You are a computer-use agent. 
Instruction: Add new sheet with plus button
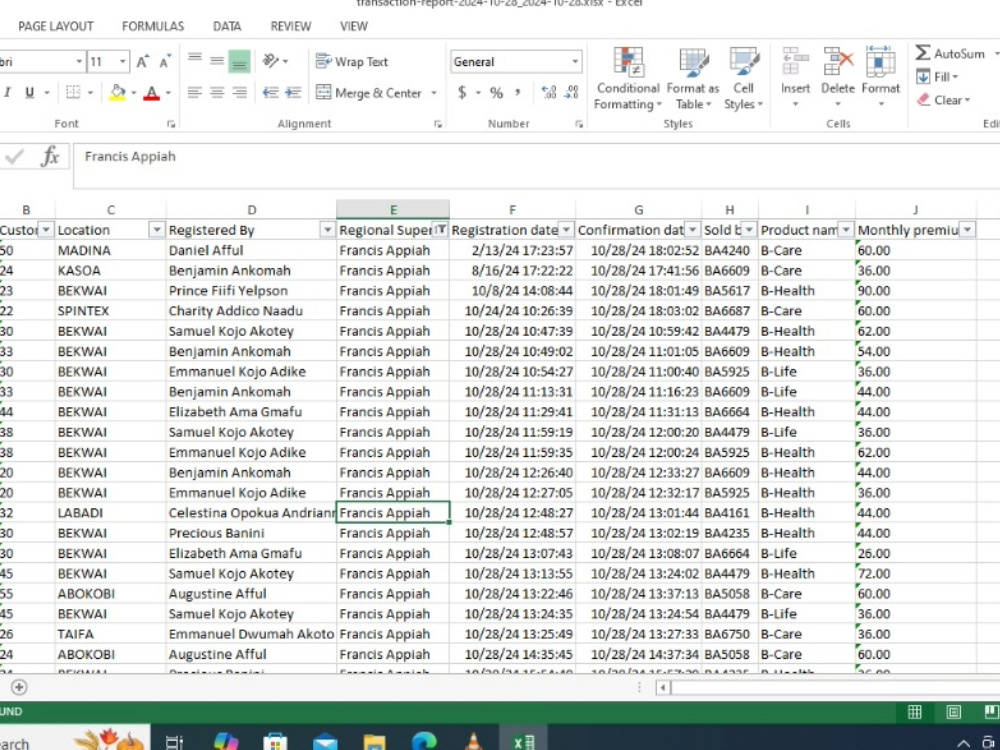coord(19,687)
